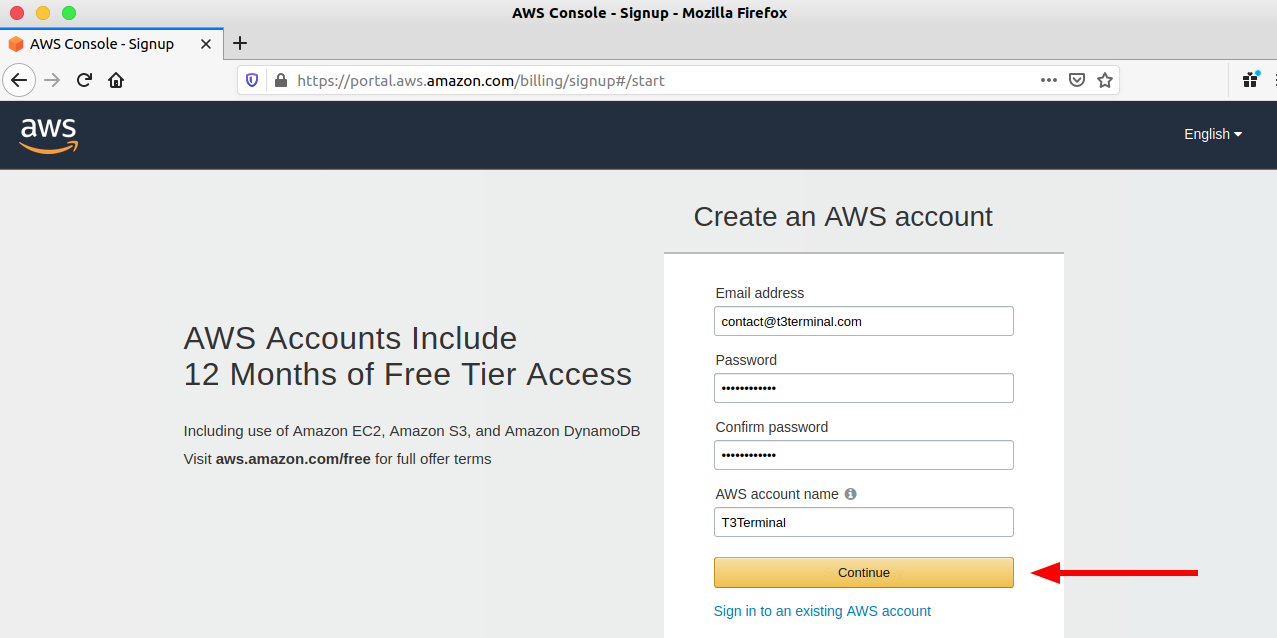Image resolution: width=1277 pixels, height=638 pixels.
Task: Click the yellow Continue button
Action: point(864,572)
